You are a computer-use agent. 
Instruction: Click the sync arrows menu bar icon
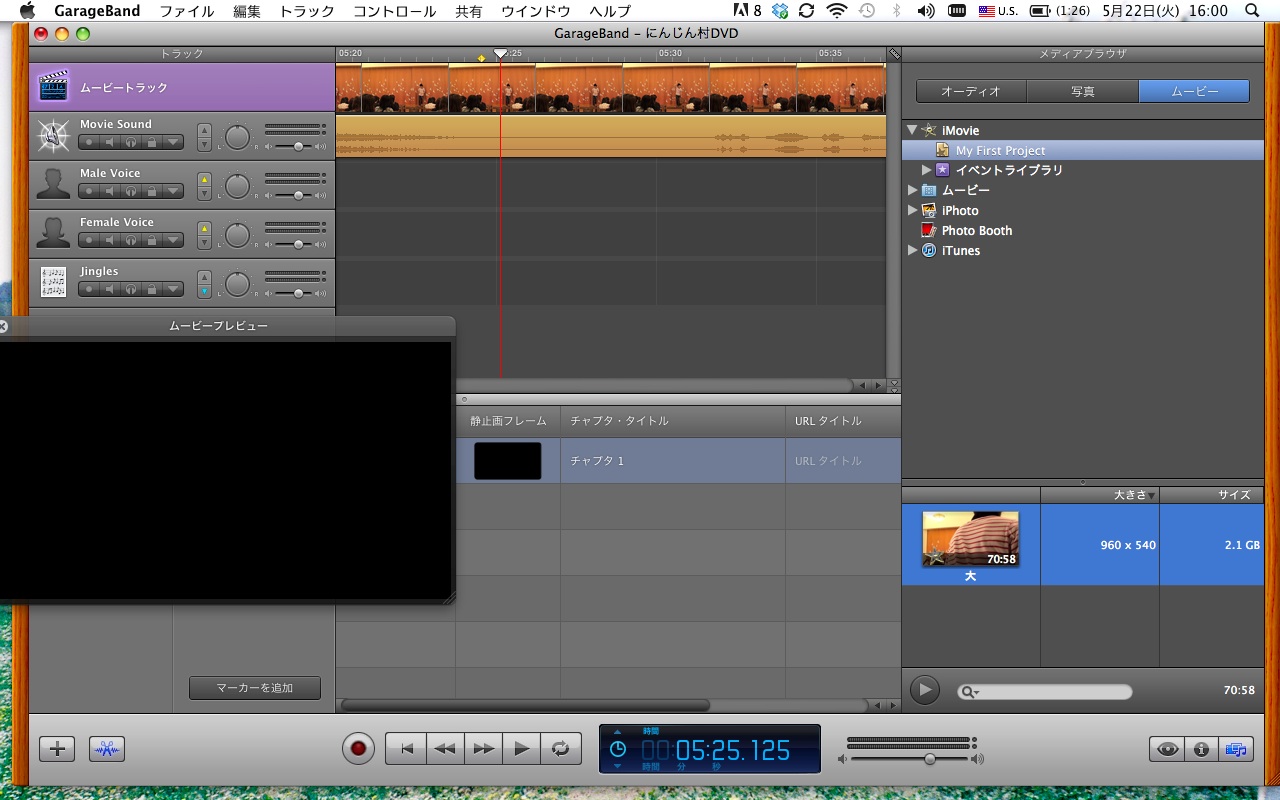pos(807,11)
